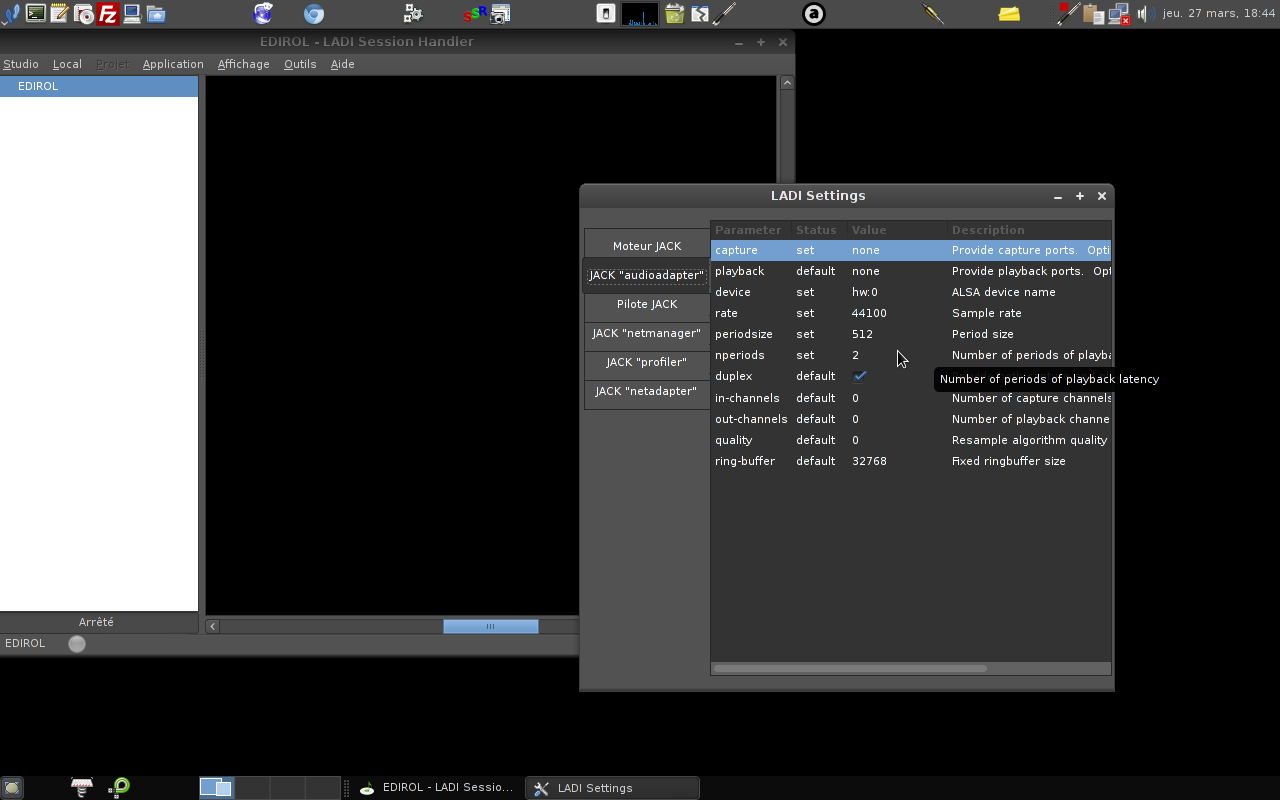The image size is (1280, 800).
Task: Open the notepad text editor launcher
Action: tap(60, 14)
